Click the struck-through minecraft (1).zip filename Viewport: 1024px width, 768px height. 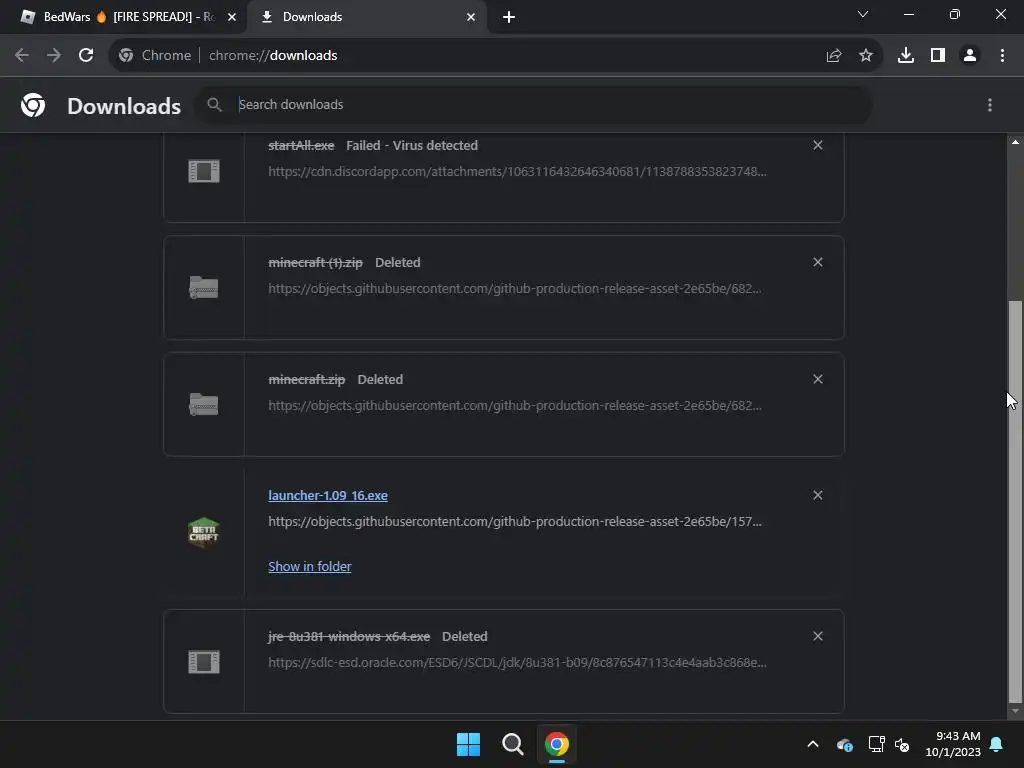[315, 263]
